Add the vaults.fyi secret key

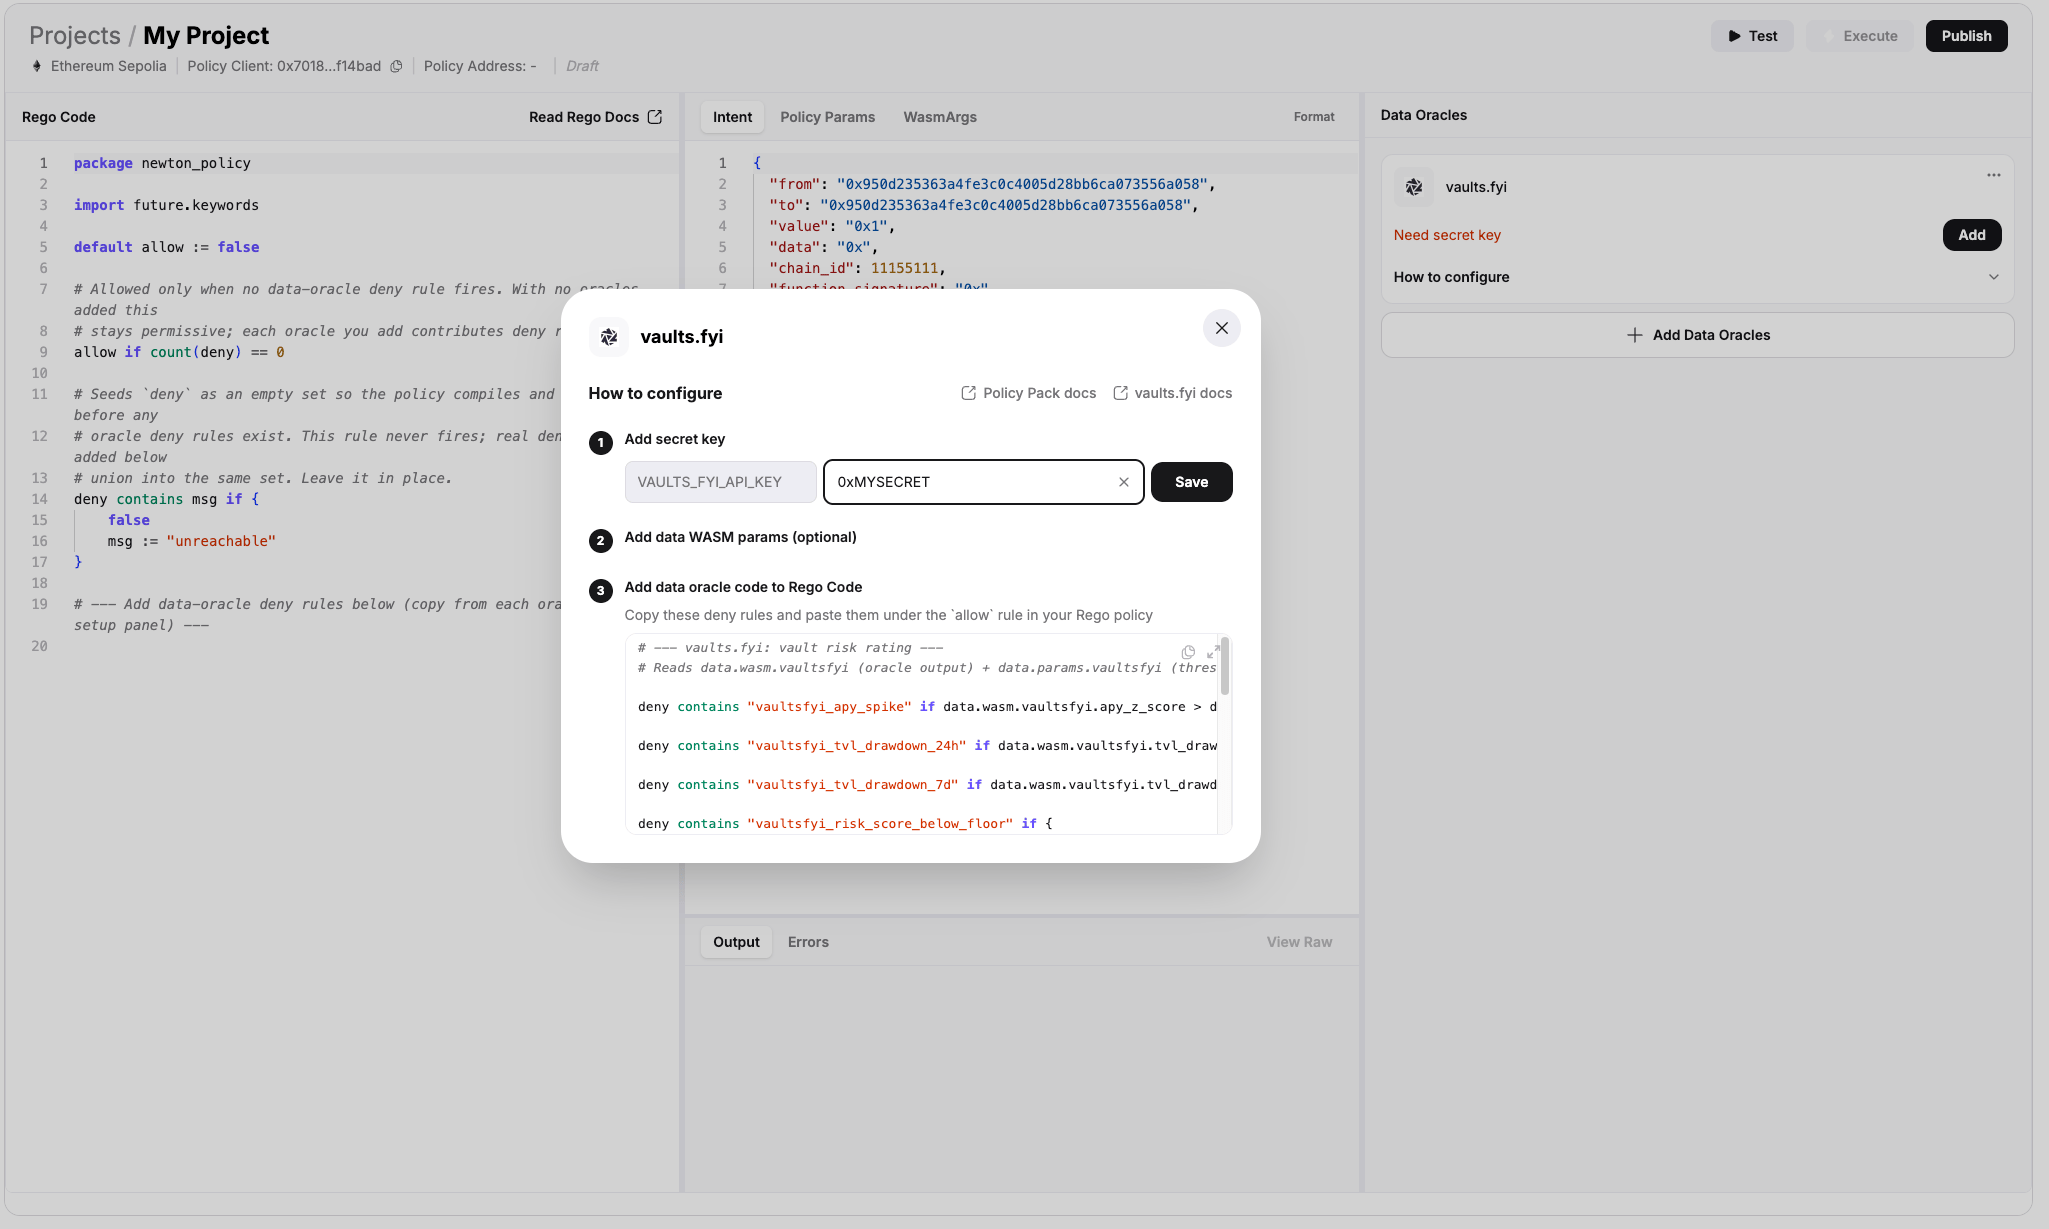coord(1971,235)
